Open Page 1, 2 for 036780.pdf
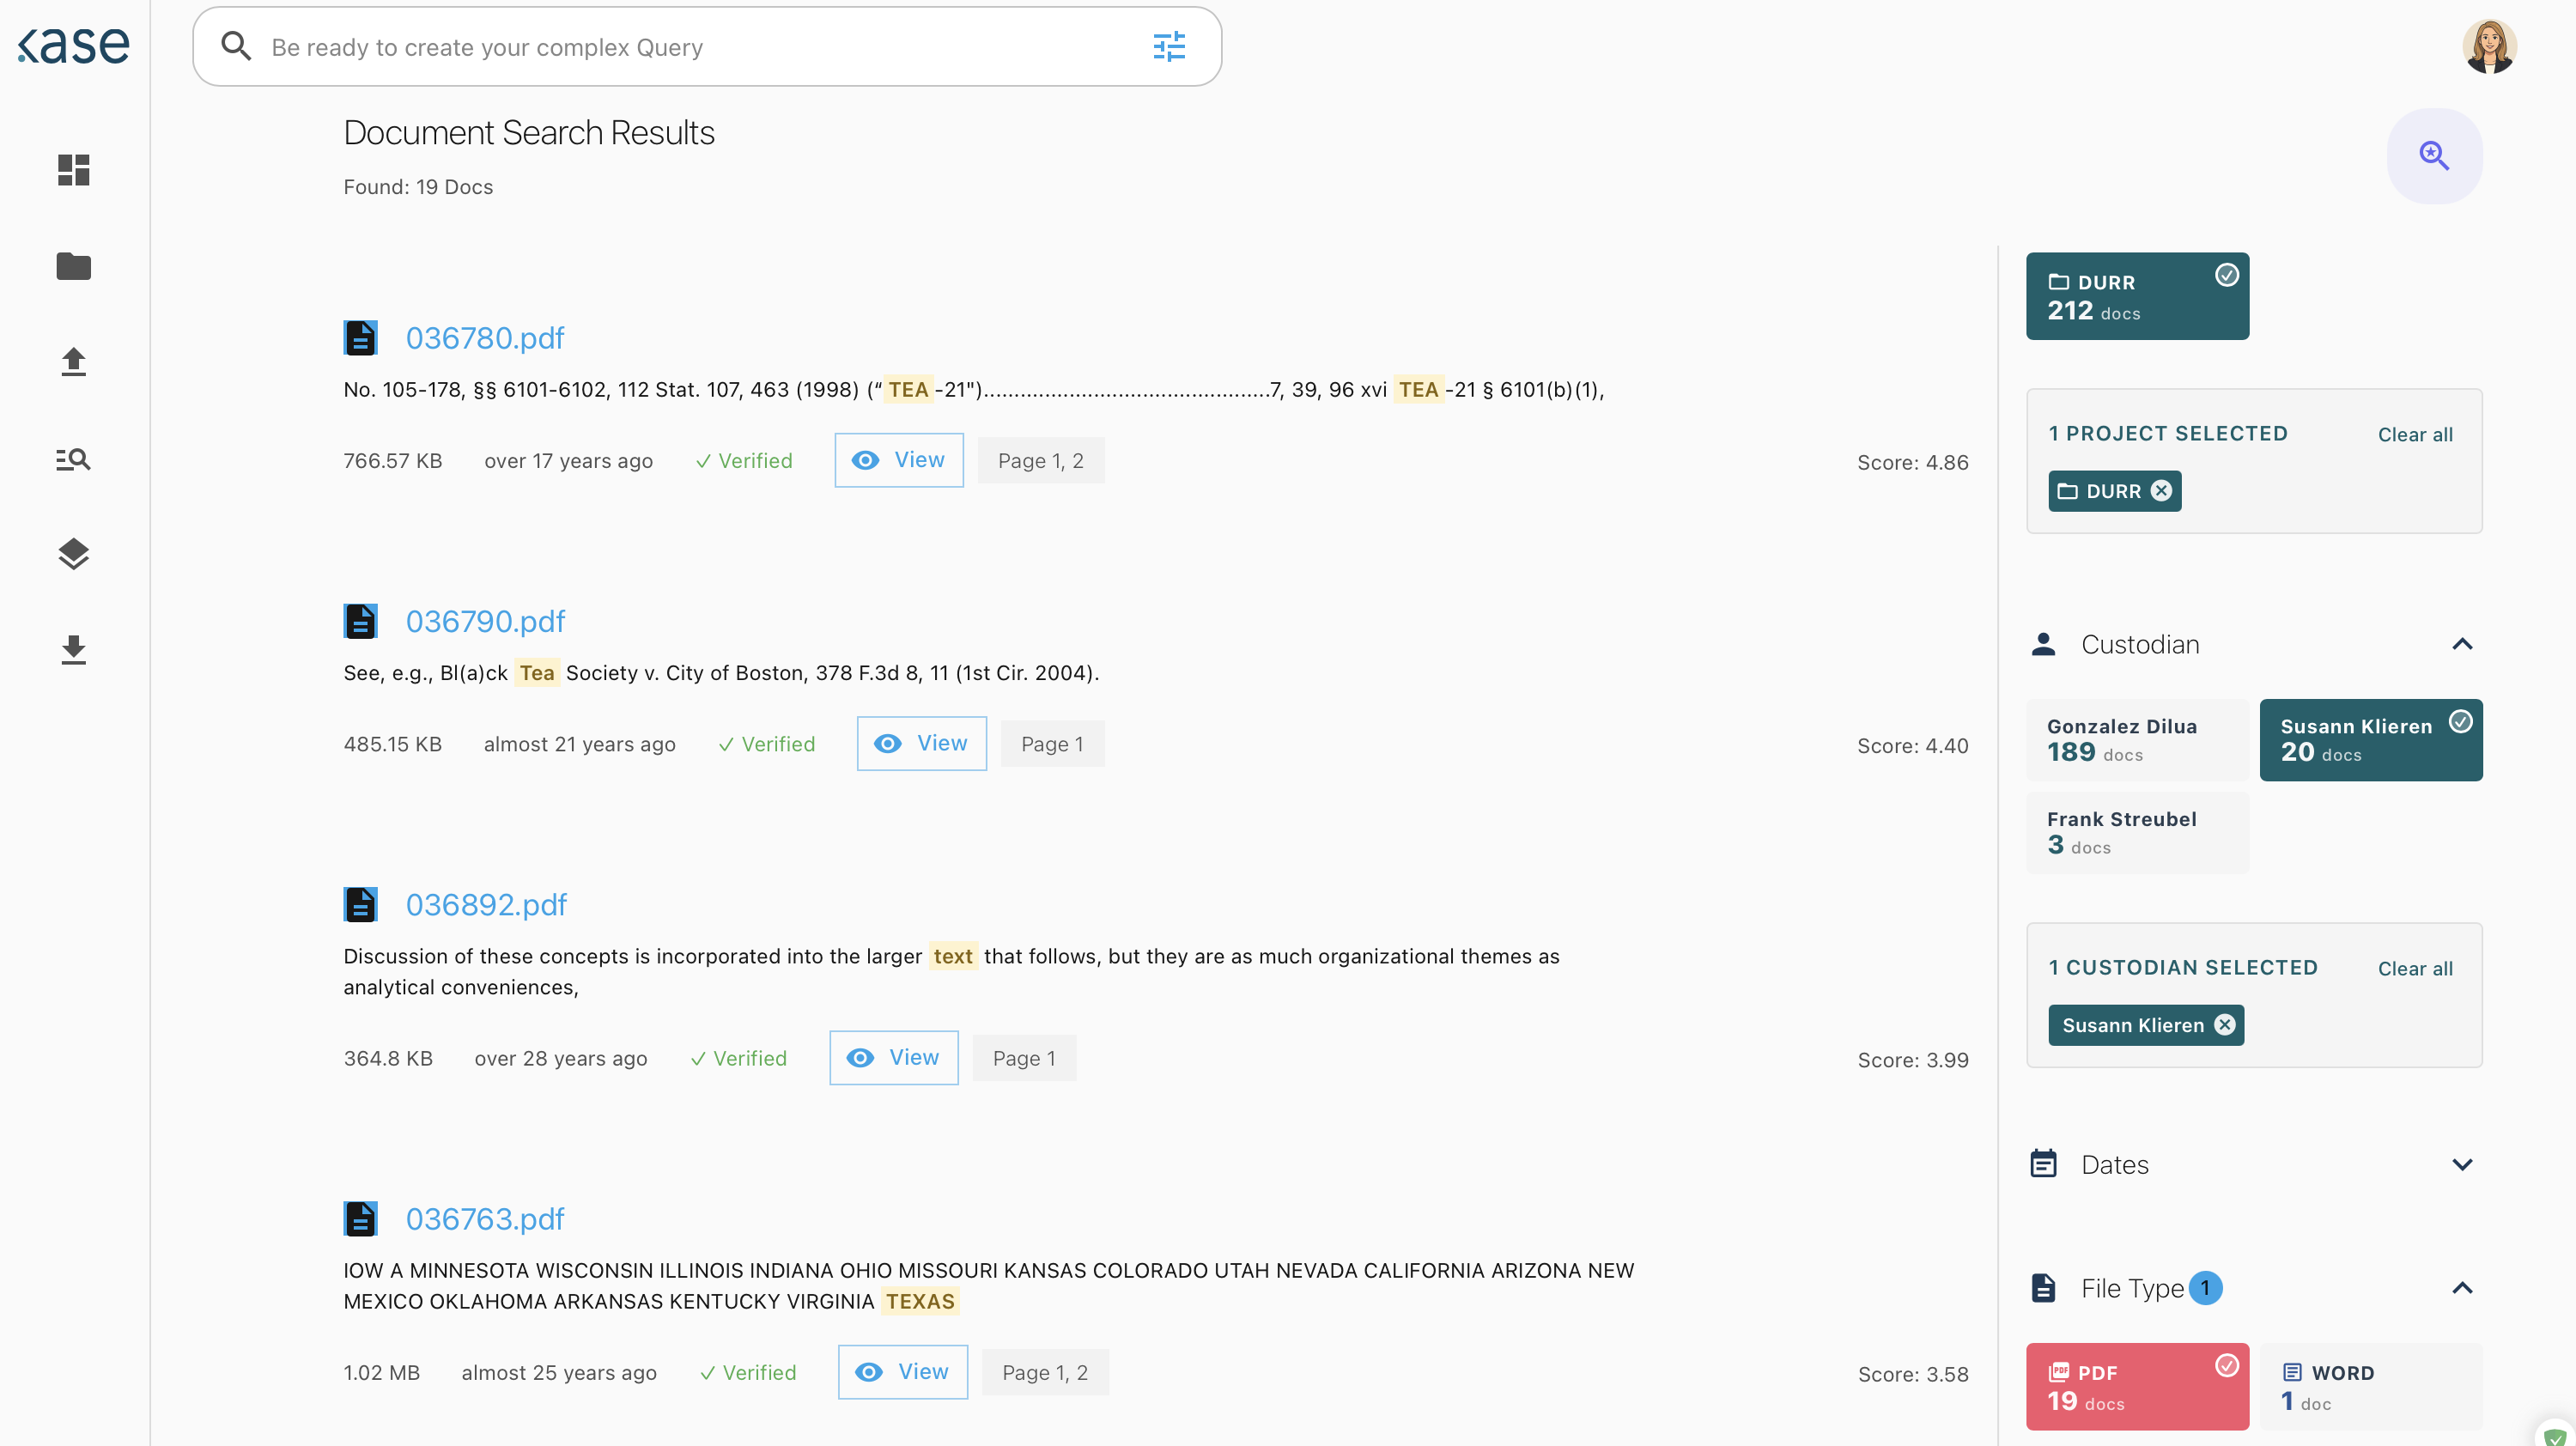The width and height of the screenshot is (2576, 1446). pos(1040,461)
